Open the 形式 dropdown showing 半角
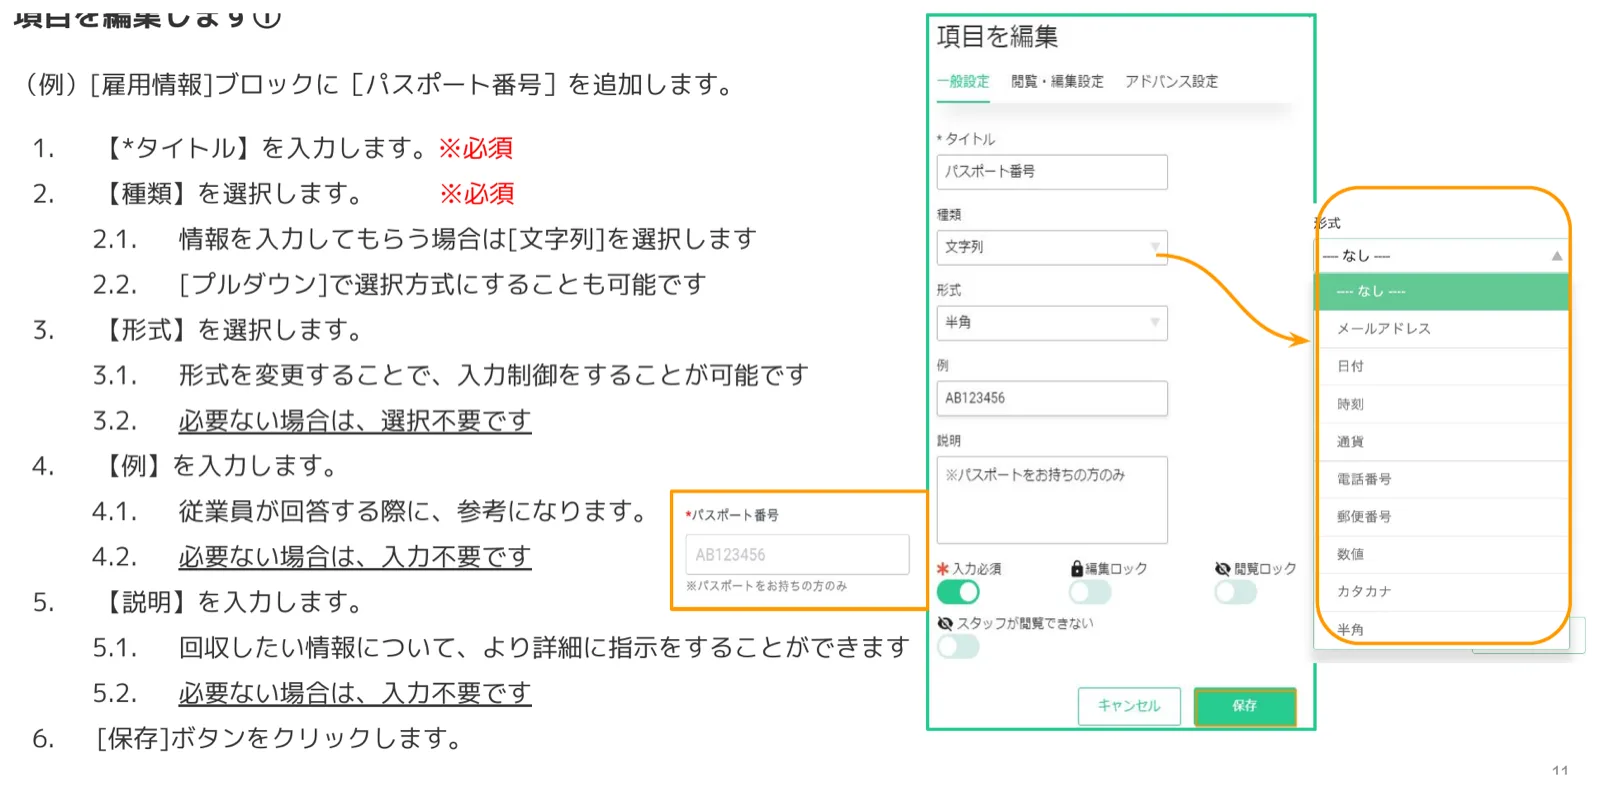This screenshot has height=788, width=1600. (x=1052, y=323)
